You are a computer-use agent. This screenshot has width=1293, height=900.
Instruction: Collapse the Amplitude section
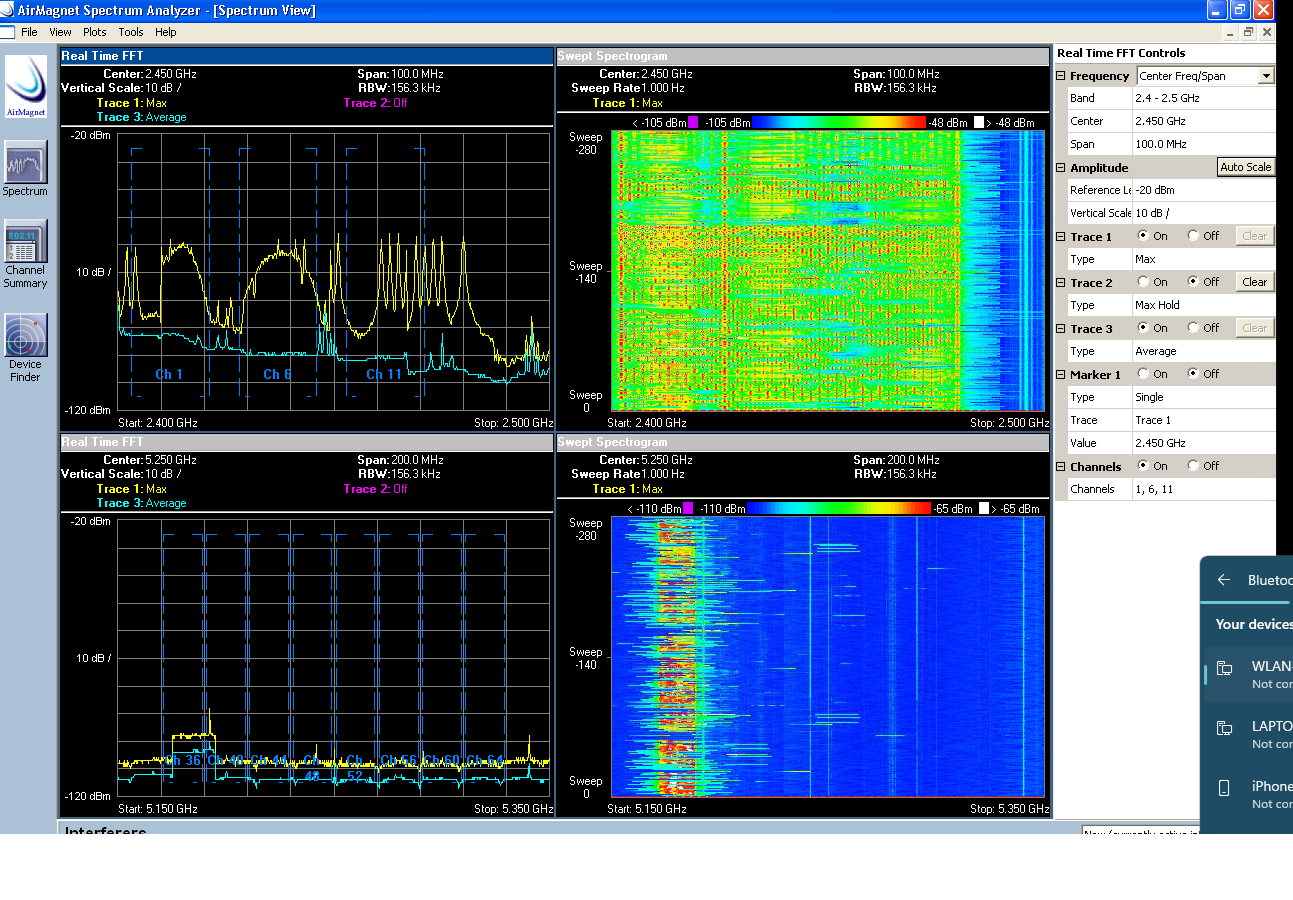[x=1061, y=168]
